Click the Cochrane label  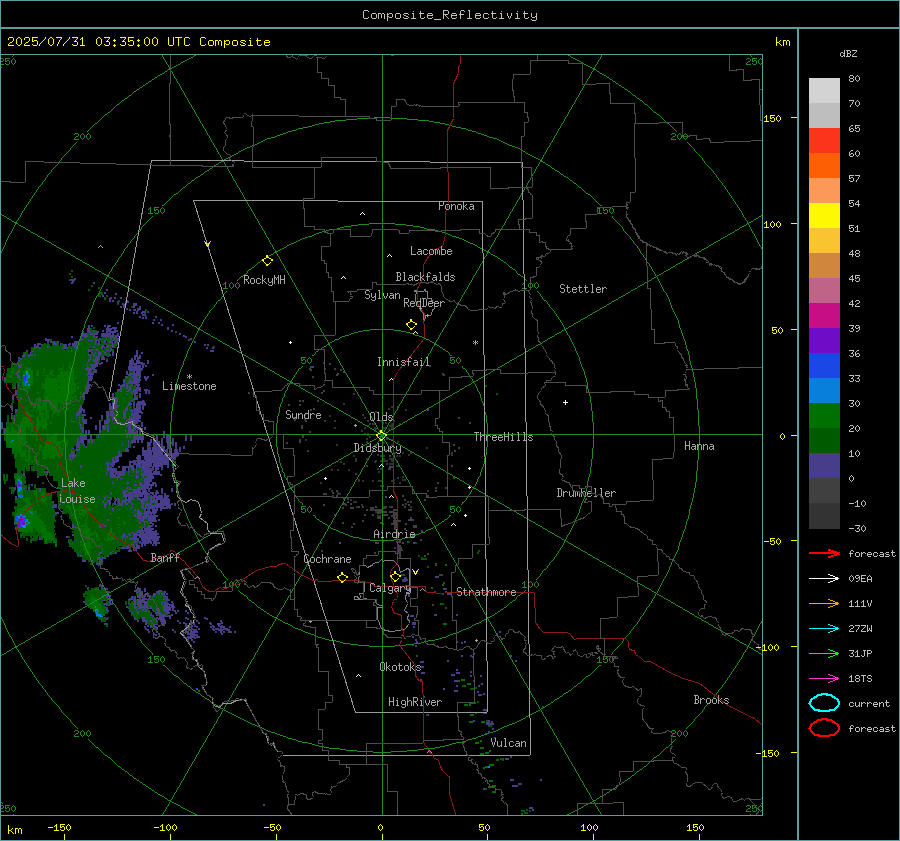[327, 559]
